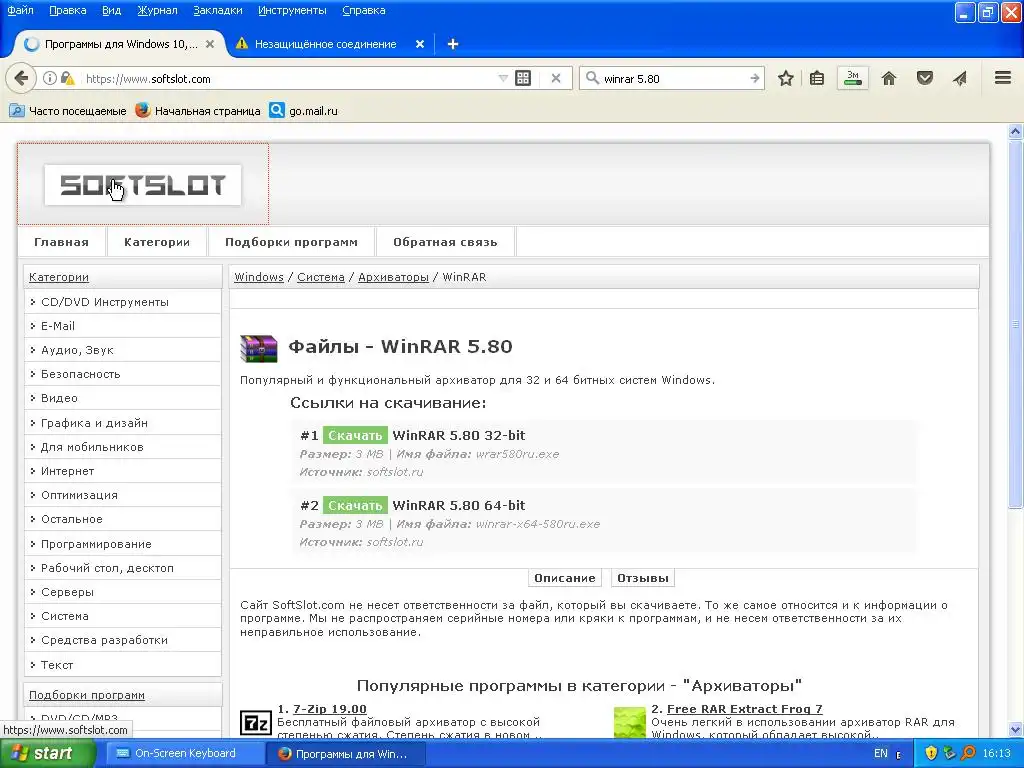Open the QR grid icon in address bar
This screenshot has width=1024, height=768.
point(523,78)
